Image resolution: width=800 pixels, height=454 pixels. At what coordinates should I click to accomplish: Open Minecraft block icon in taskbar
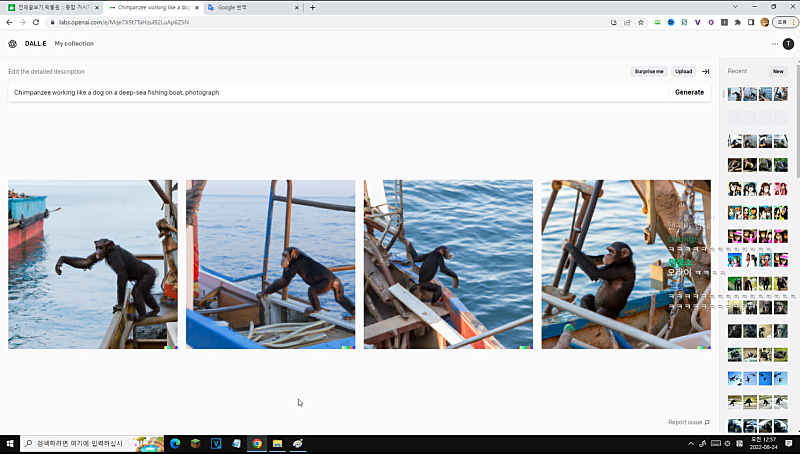[195, 444]
